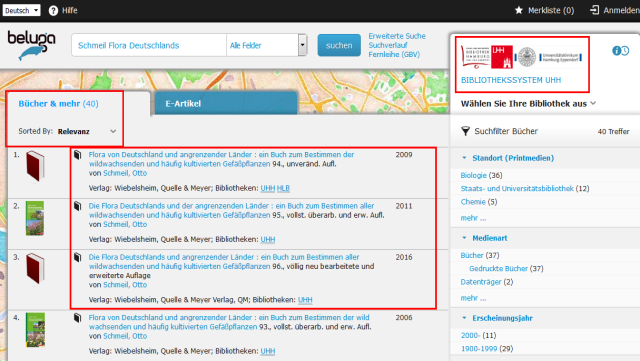Open the Anmelden login link
640x361 pixels.
622,10
